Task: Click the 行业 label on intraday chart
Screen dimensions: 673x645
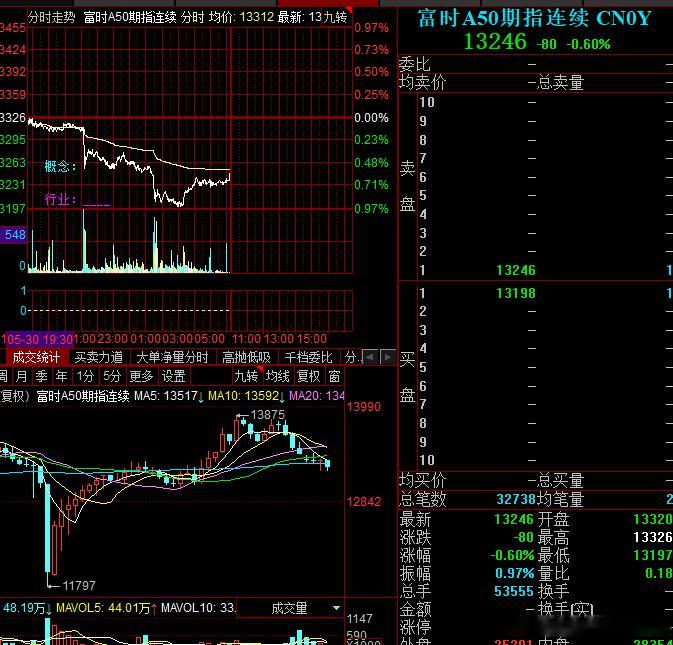Action: [x=61, y=200]
